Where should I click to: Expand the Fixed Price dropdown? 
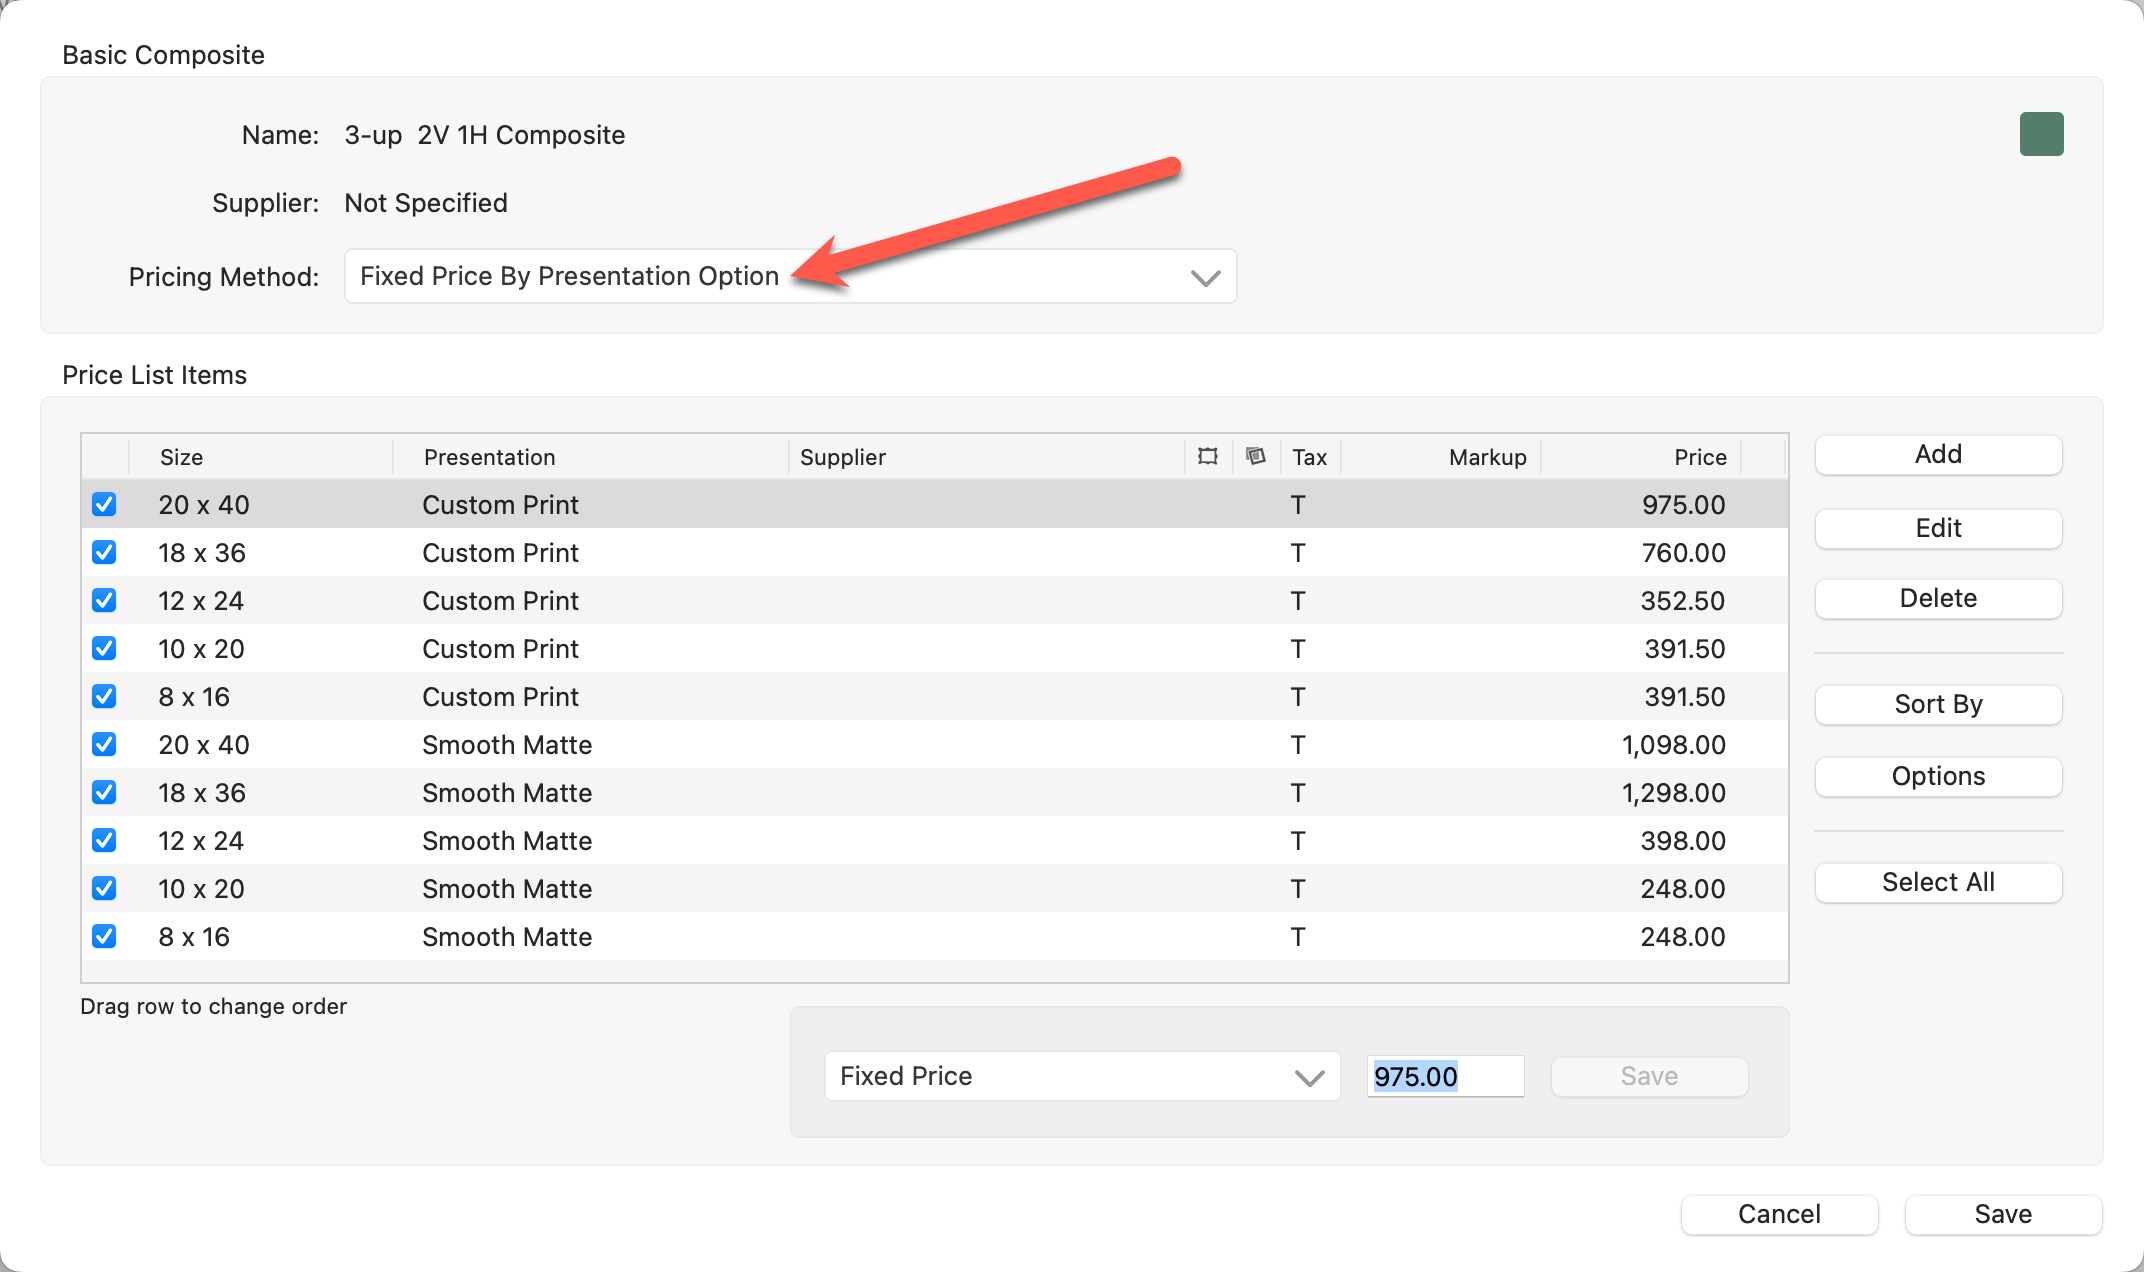coord(1082,1076)
